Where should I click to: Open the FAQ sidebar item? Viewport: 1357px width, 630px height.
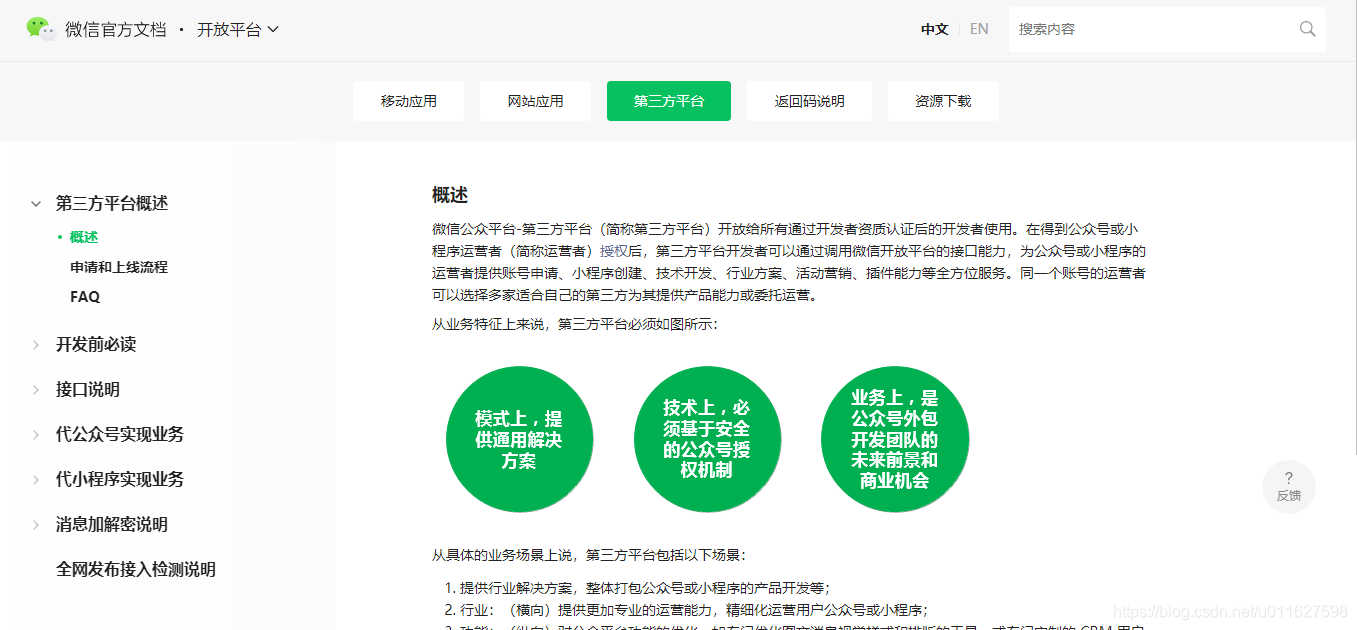(x=85, y=297)
